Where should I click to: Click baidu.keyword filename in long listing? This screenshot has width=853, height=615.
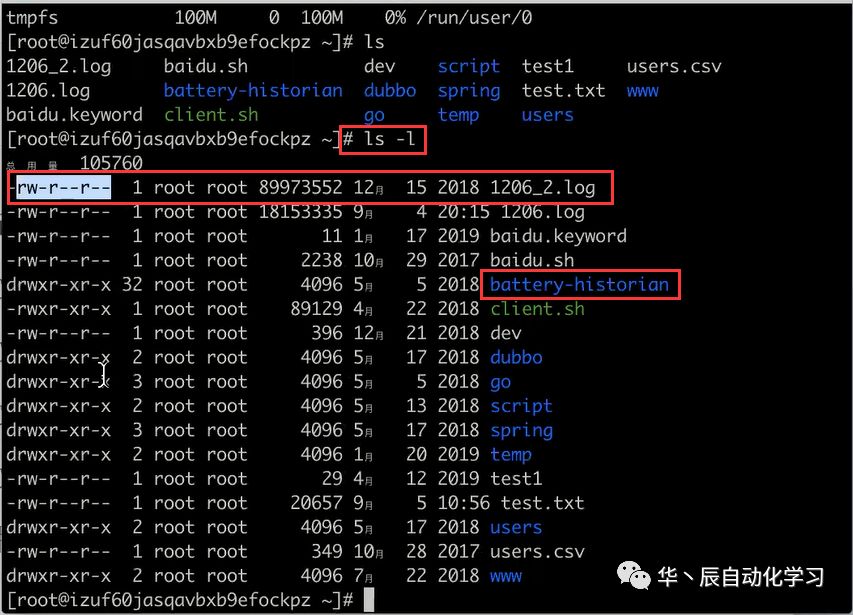pos(558,236)
